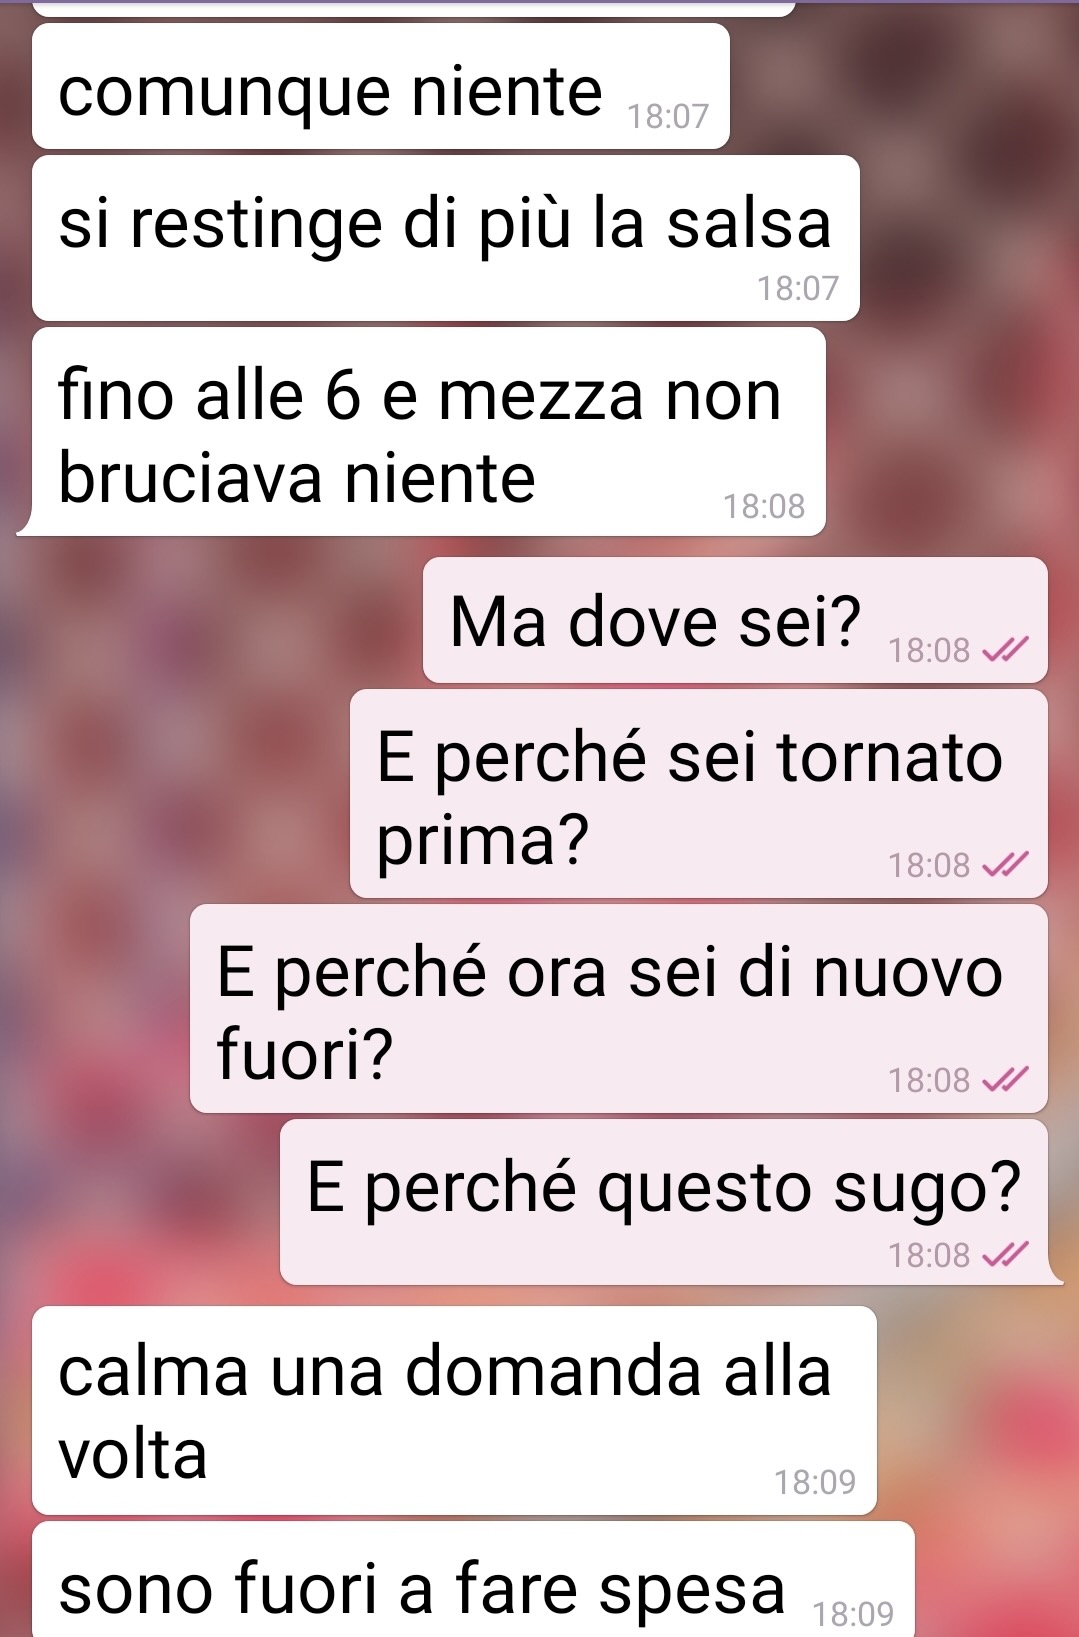Select the 'calma una domanda alla volta' message
Screen dimensions: 1079x1637
[454, 1411]
